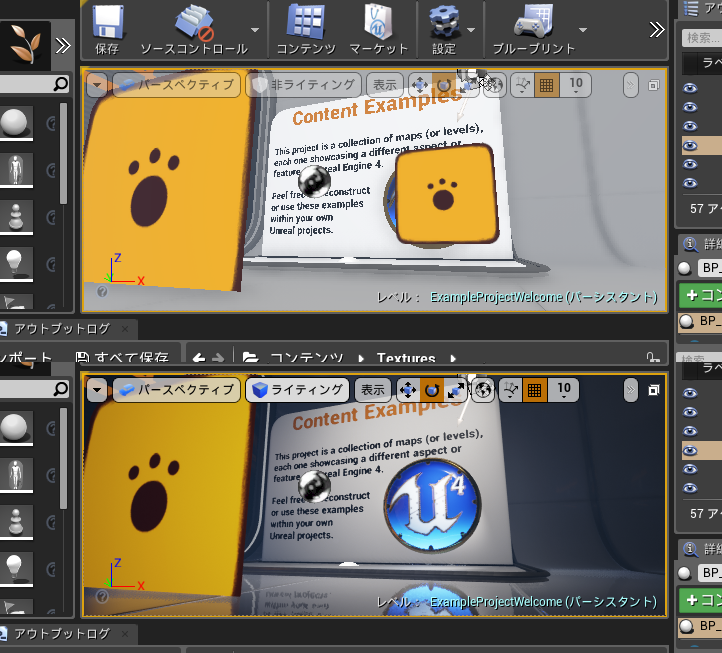Go back with content browser left arrow
Screen dimensions: 722x653
[199, 357]
